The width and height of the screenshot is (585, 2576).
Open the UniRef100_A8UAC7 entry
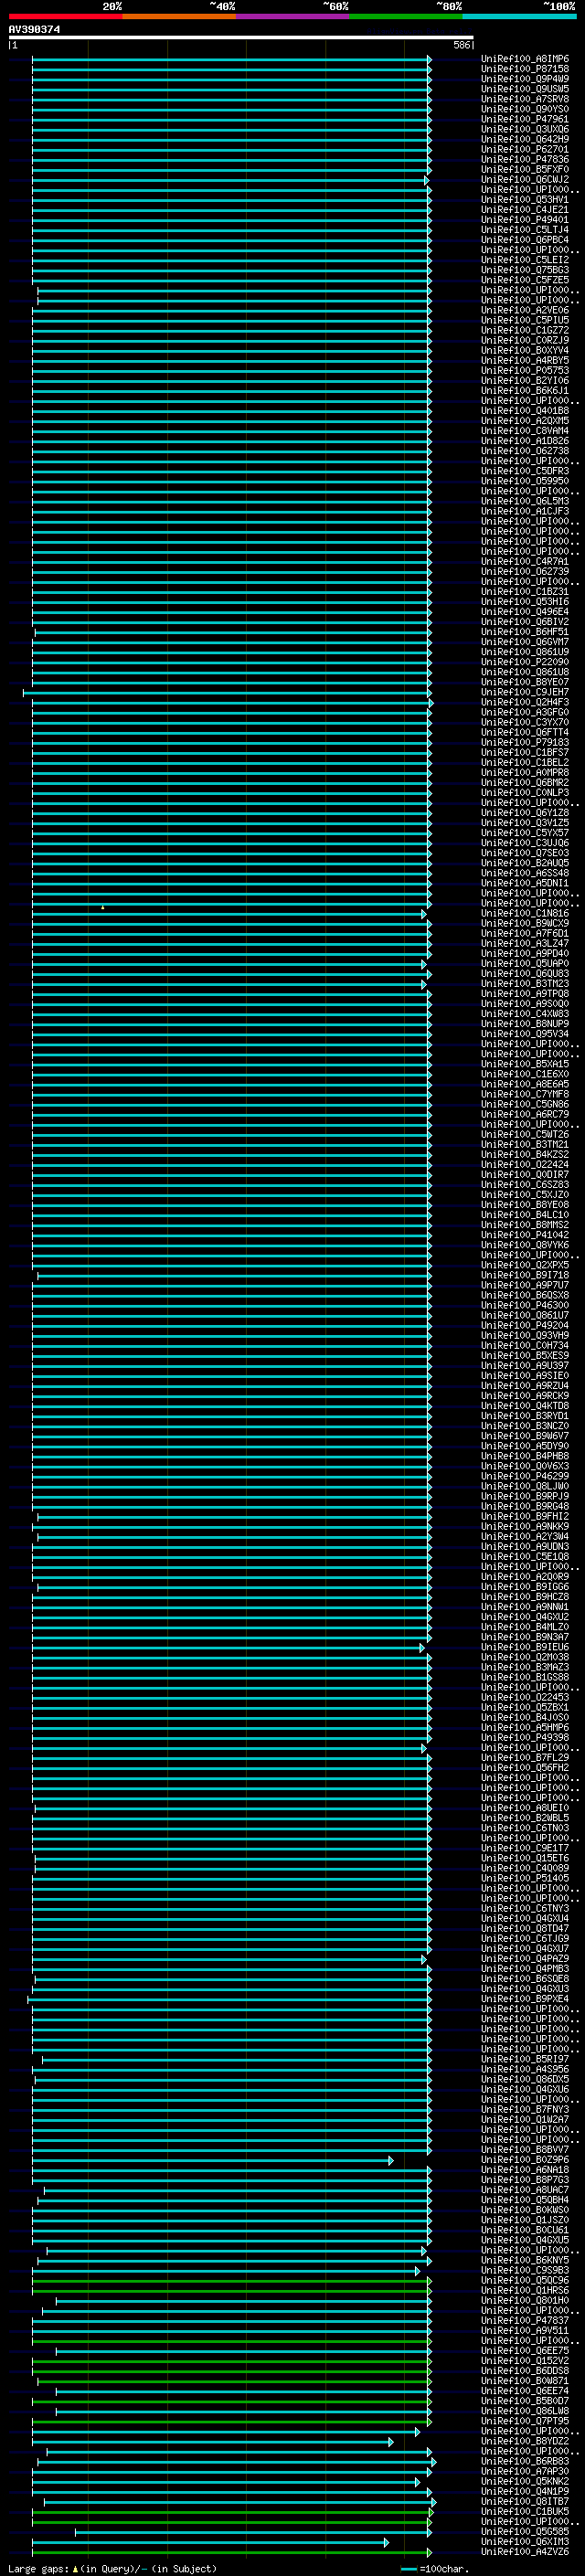click(x=525, y=2190)
